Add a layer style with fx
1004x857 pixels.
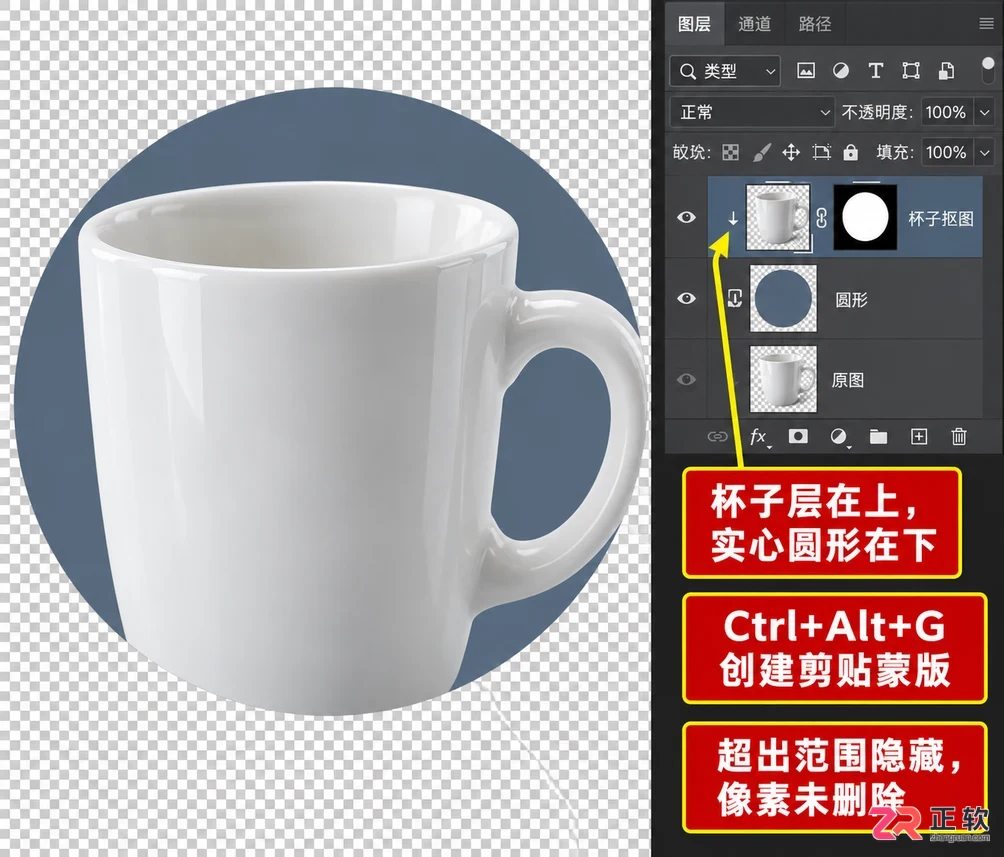coord(759,437)
